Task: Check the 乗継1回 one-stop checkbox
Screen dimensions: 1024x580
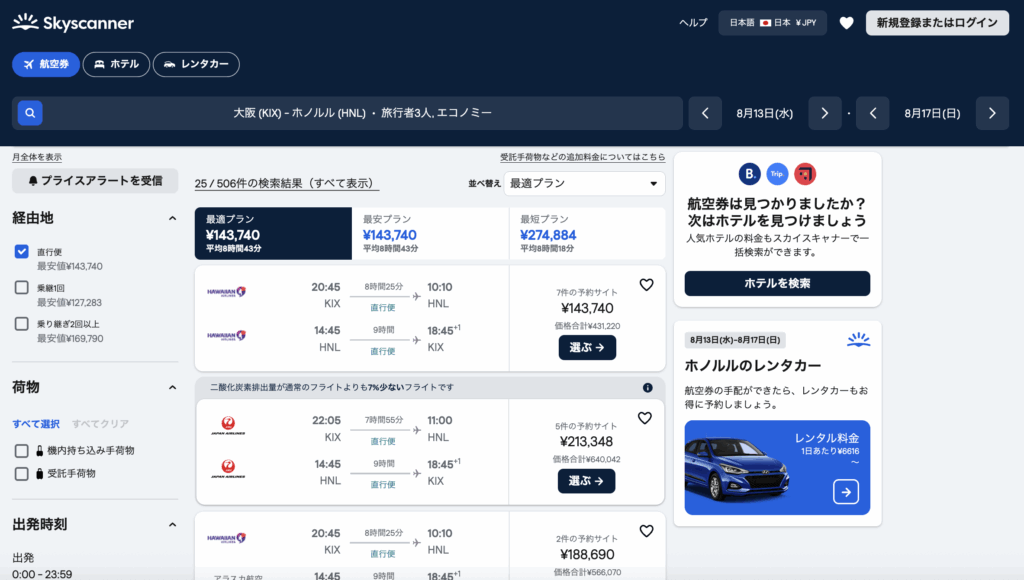Action: [22, 287]
